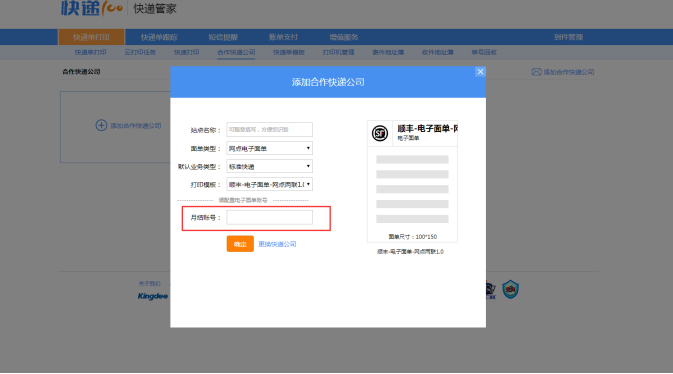673x374 pixels.
Task: Open the 到件管理 tab
Action: 568,37
